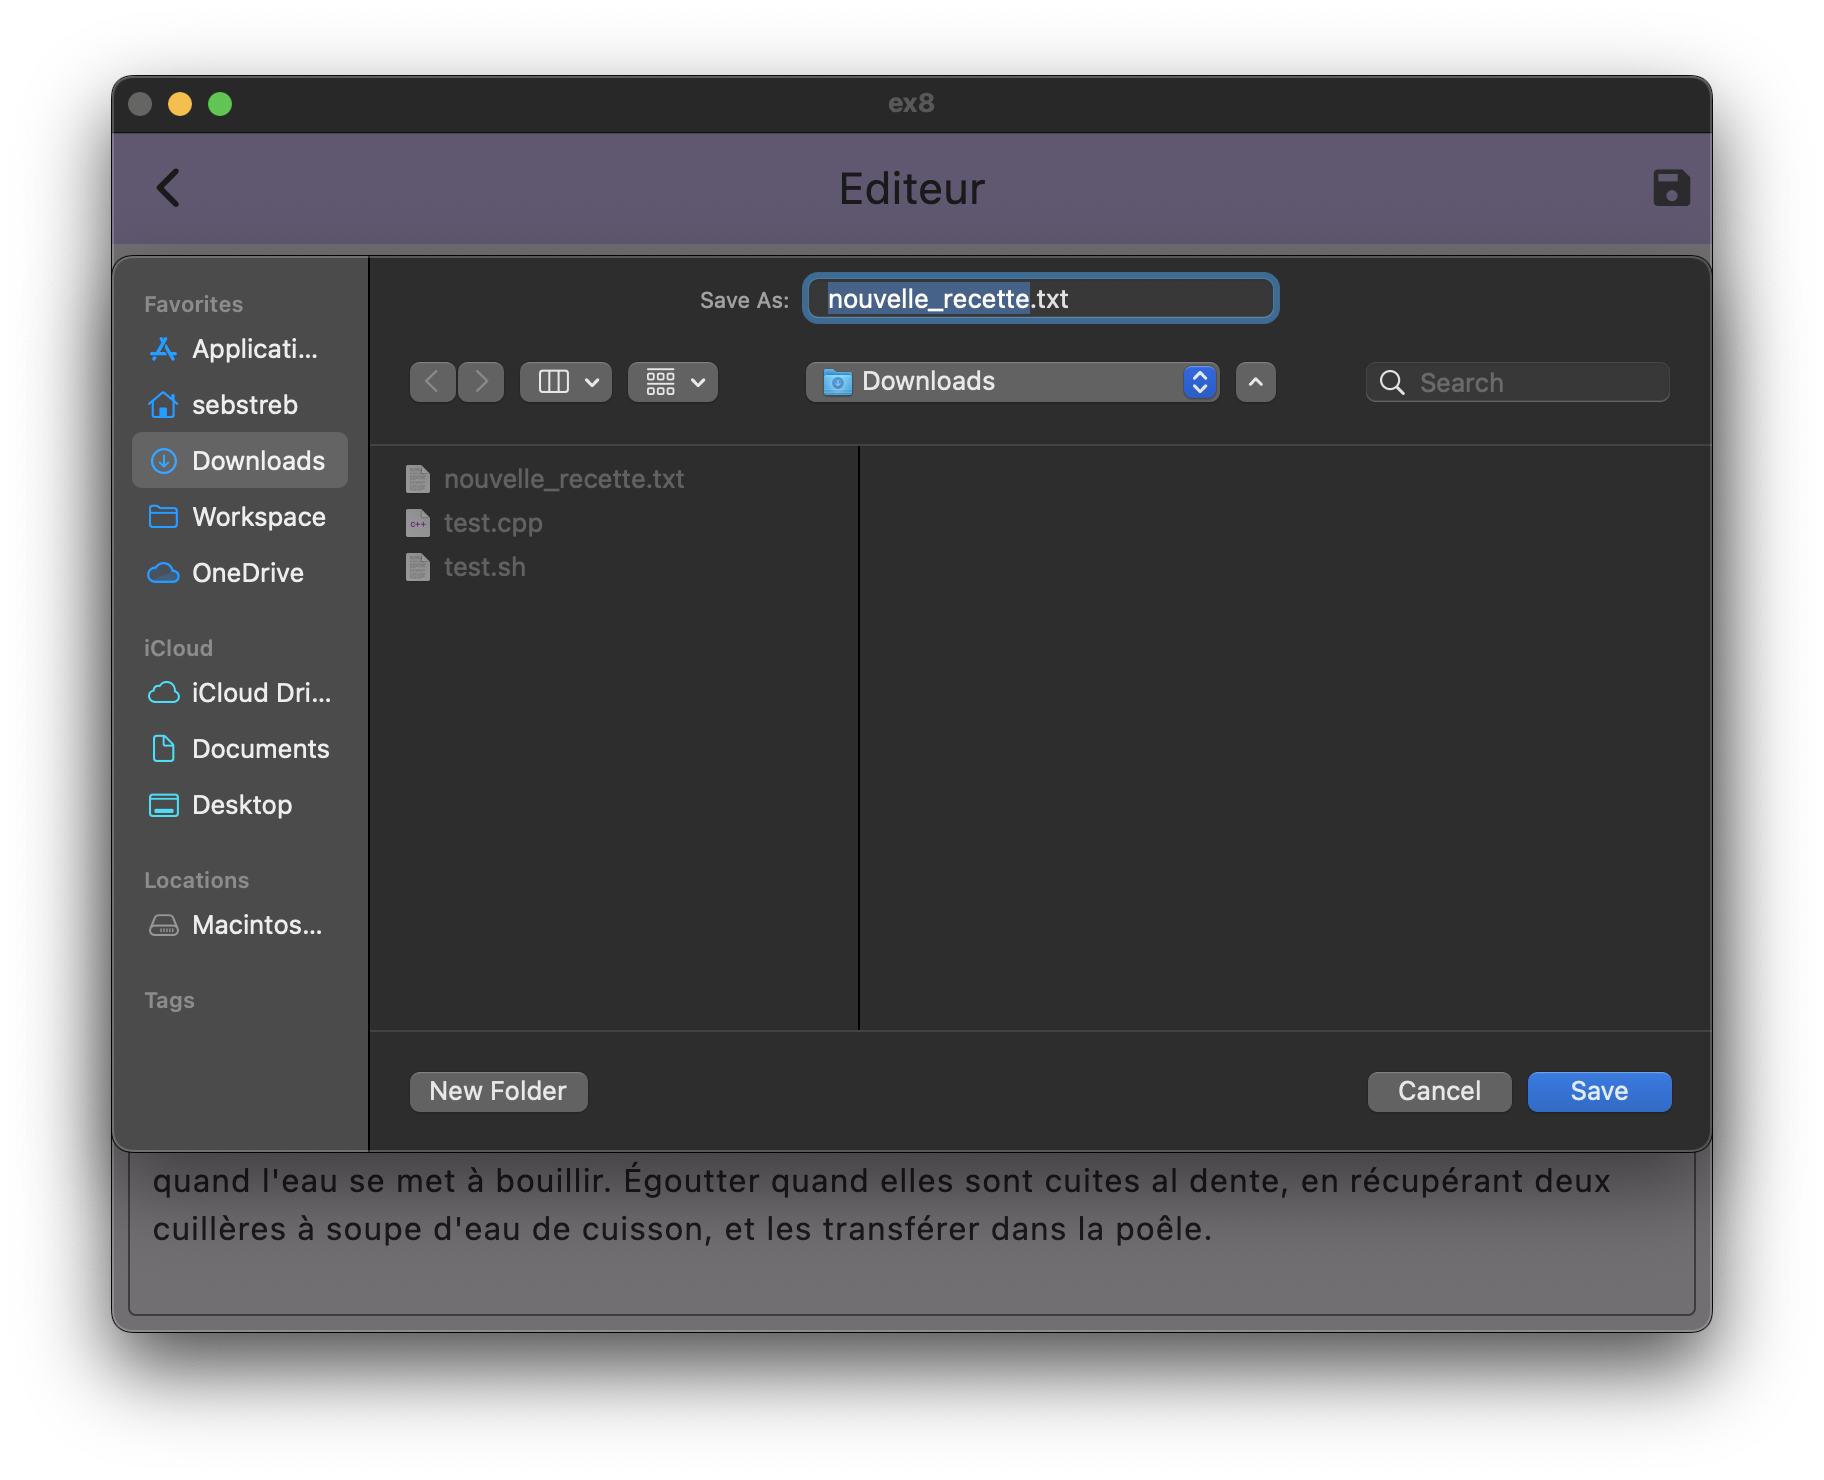Expand the Downloads location popup menu
Screen dimensions: 1824x1480
(x=1012, y=382)
